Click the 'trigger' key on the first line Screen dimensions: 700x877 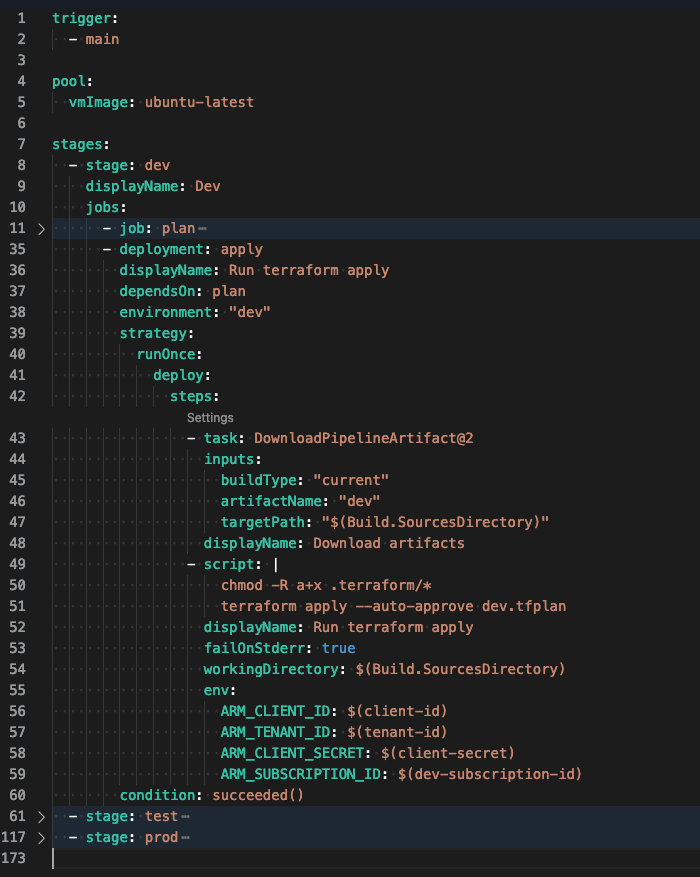pos(81,18)
